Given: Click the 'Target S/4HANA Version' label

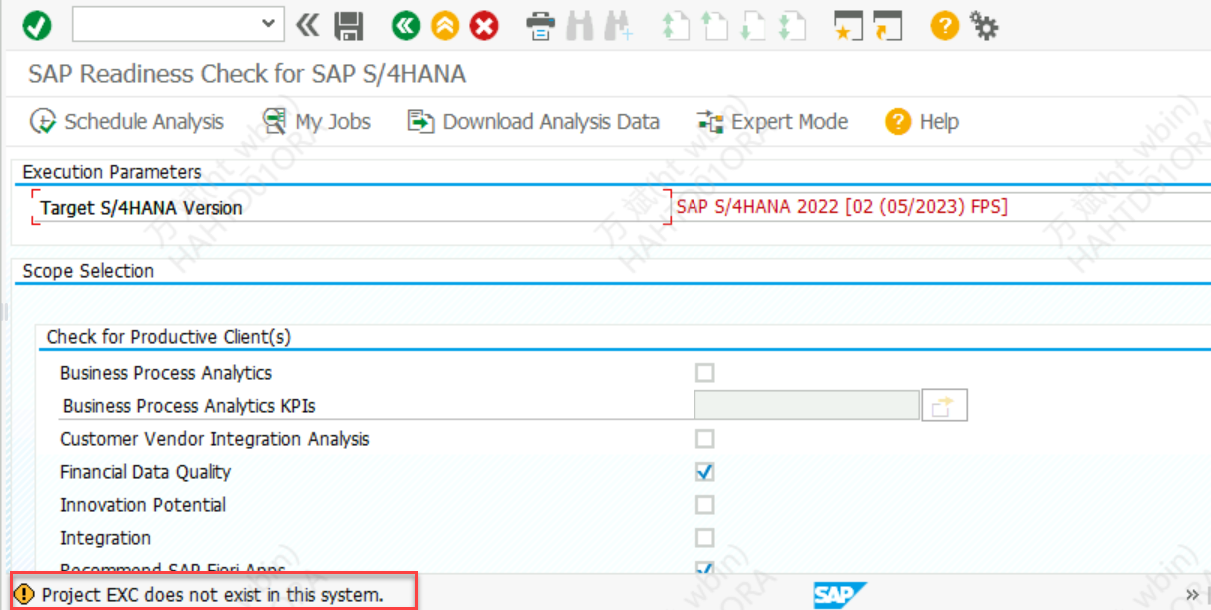Looking at the screenshot, I should click(x=141, y=208).
